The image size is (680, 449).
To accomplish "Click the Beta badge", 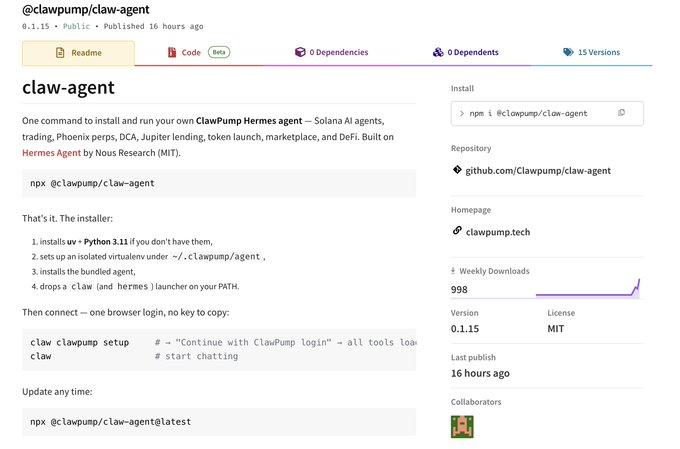I will point(219,52).
